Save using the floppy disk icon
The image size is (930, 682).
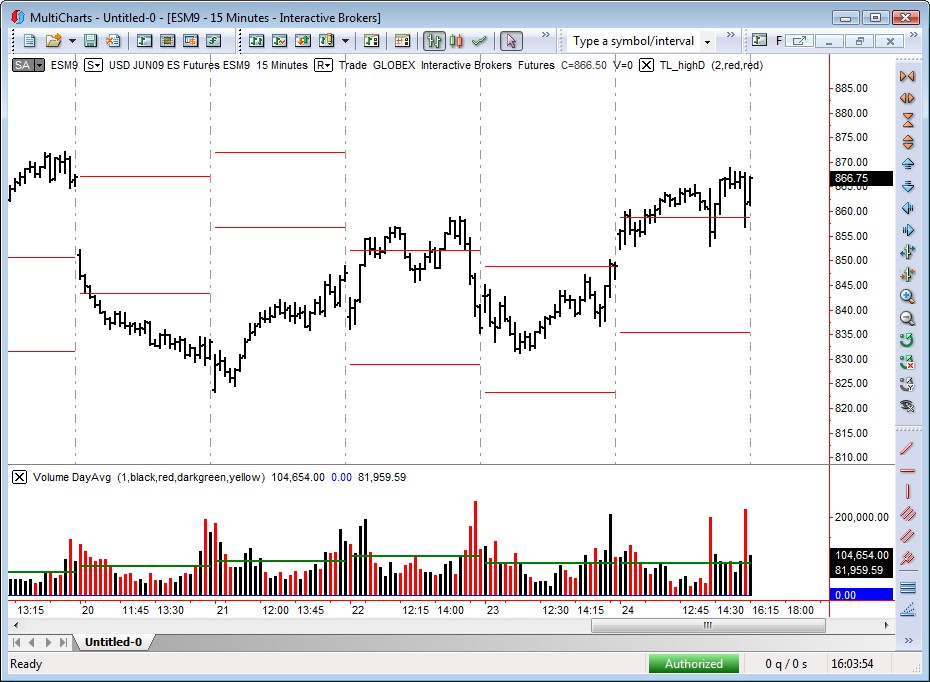pos(90,41)
